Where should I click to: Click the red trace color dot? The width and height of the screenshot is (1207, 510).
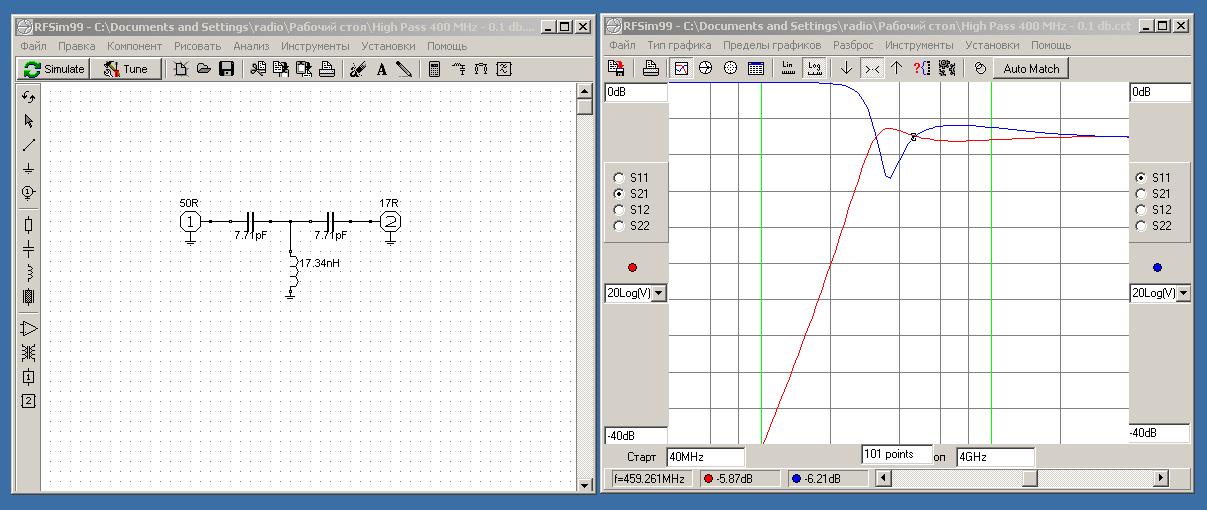[632, 267]
